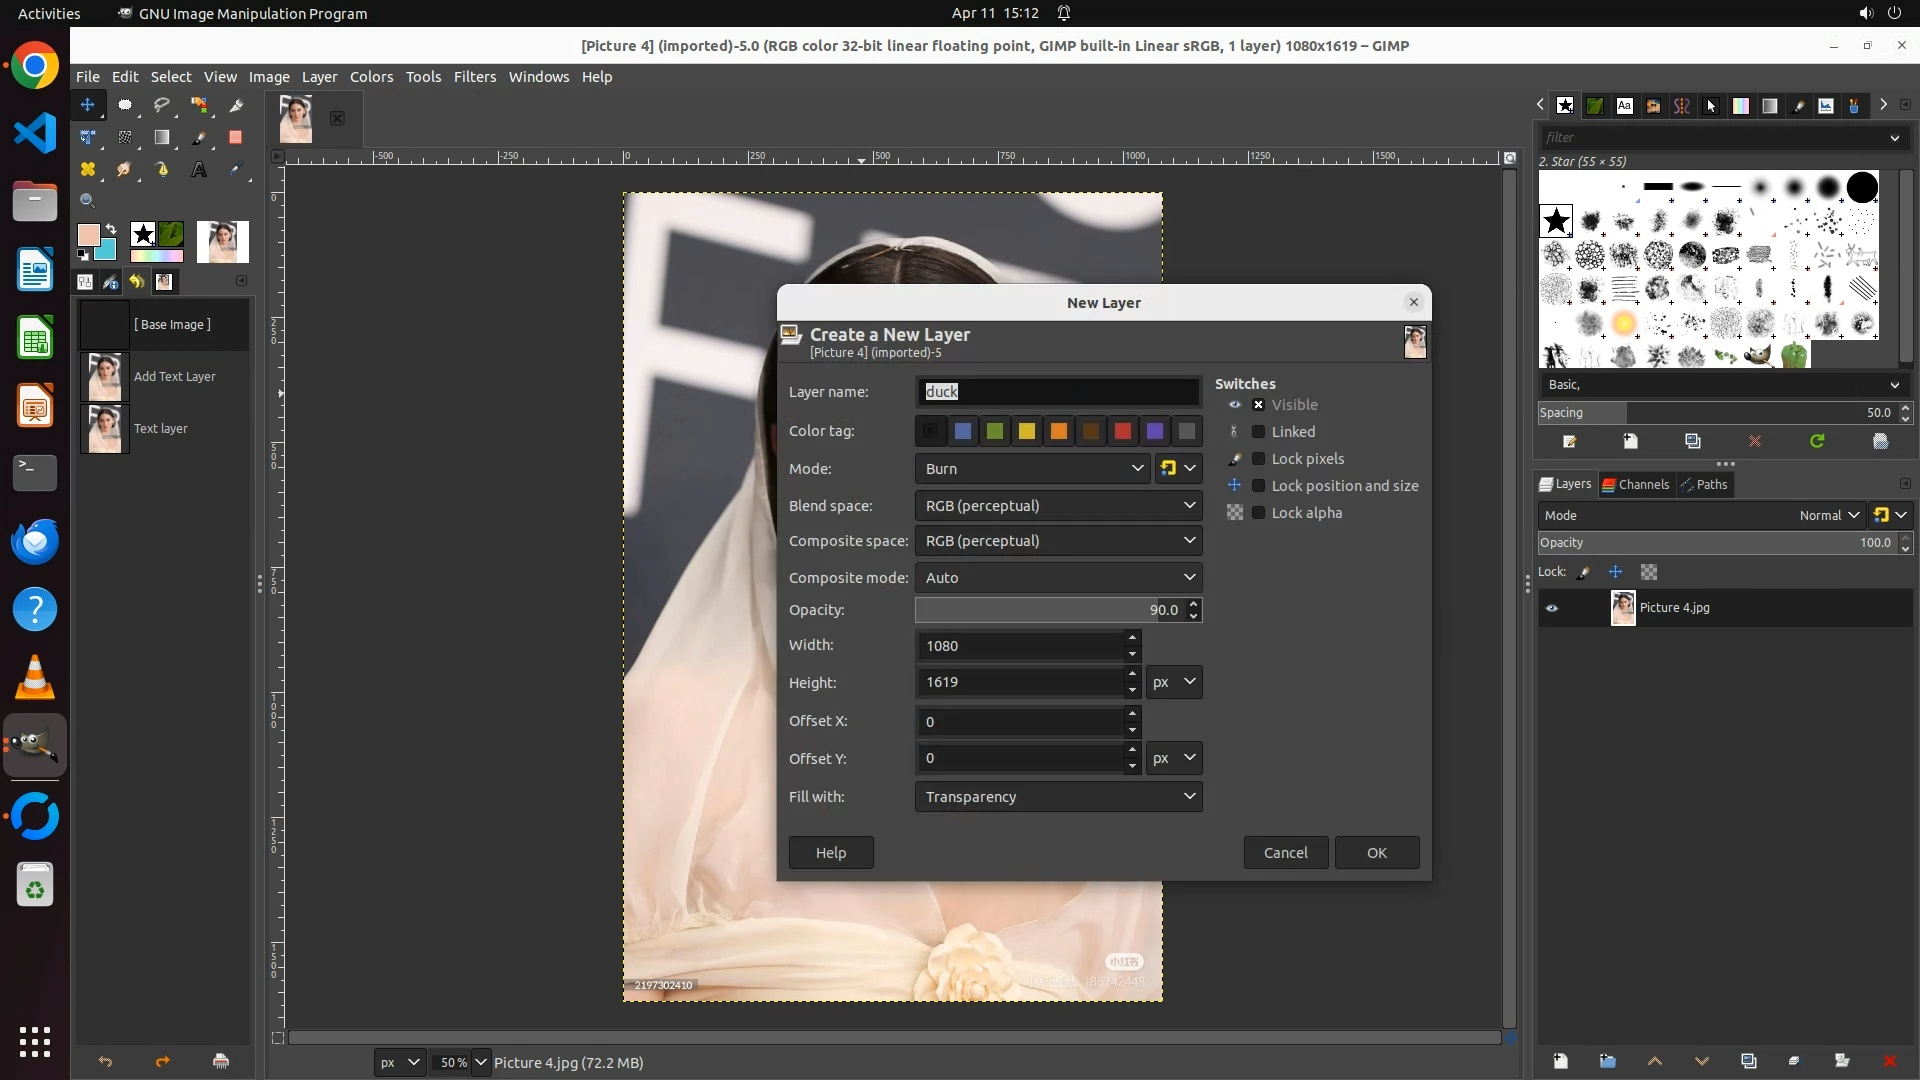1920x1080 pixels.
Task: Expand the Fill with Transparency dropdown
Action: point(1058,797)
